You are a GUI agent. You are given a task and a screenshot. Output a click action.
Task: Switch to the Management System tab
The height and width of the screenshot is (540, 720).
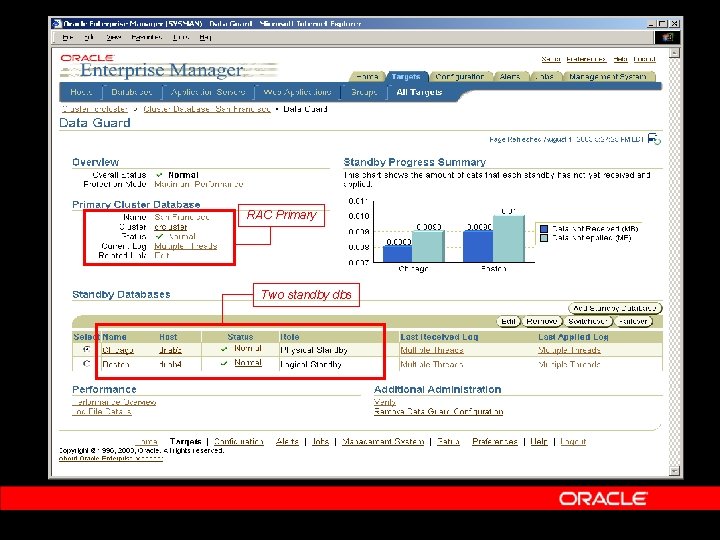(x=608, y=77)
